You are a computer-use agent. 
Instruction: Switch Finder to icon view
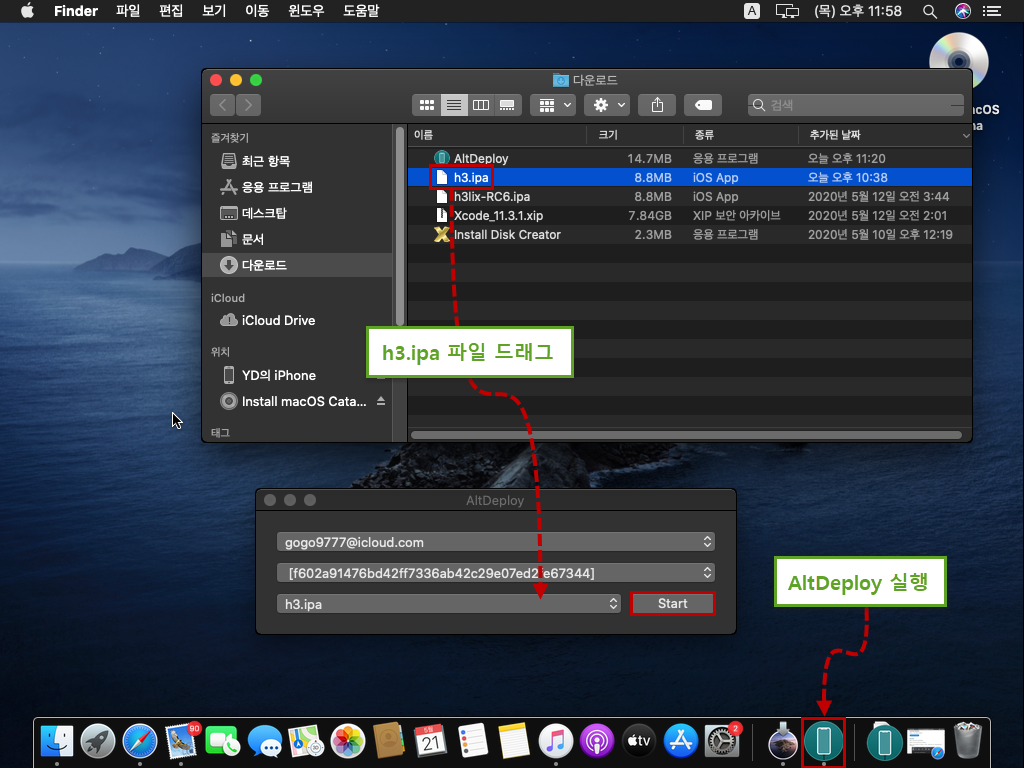[x=427, y=105]
